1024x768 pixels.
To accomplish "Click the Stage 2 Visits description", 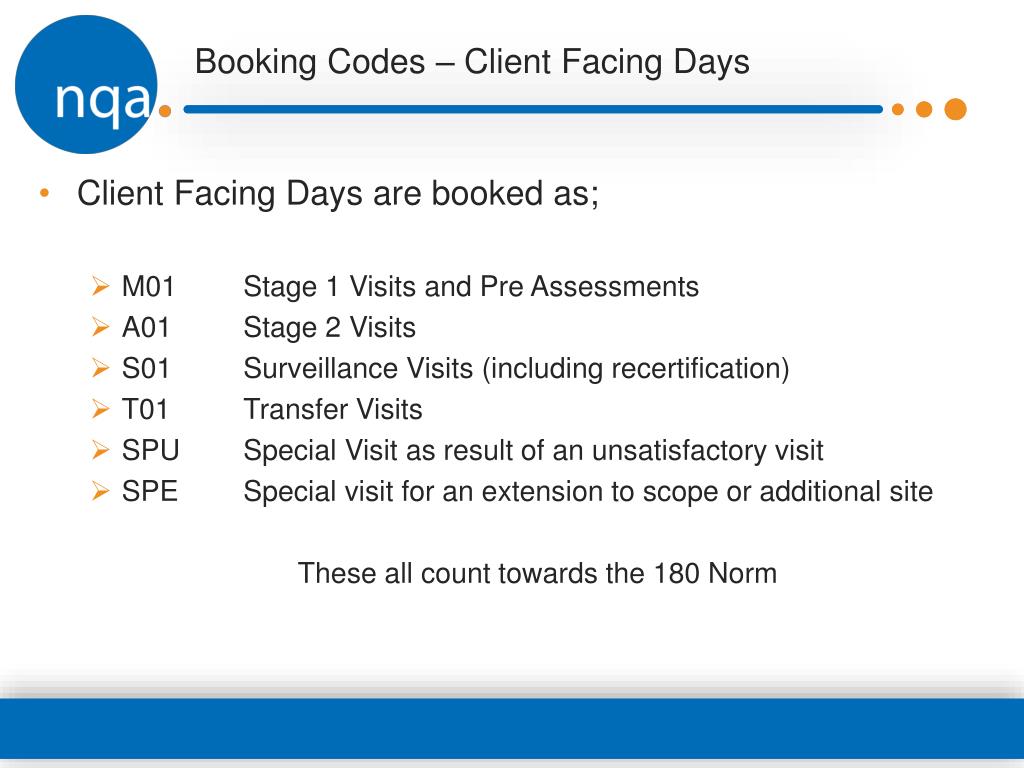I will [x=330, y=327].
